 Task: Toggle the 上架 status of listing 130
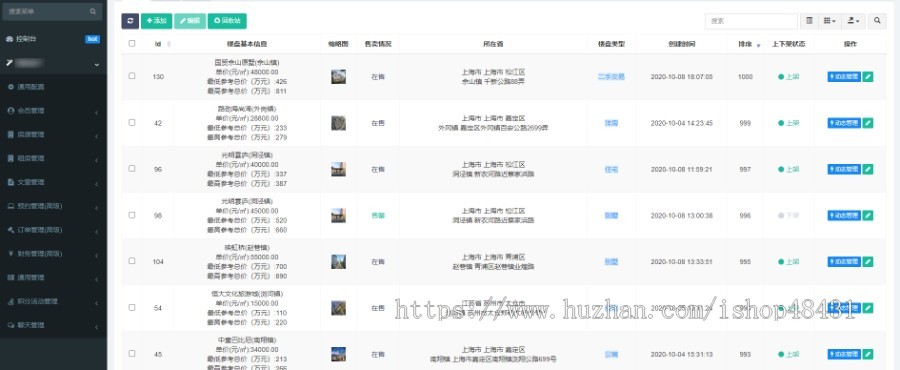(x=789, y=77)
